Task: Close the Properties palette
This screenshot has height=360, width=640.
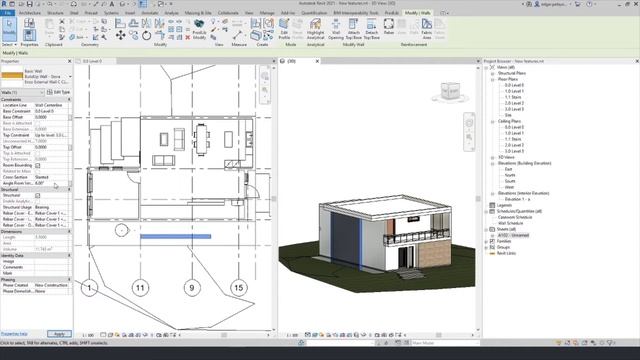Action: (x=69, y=61)
